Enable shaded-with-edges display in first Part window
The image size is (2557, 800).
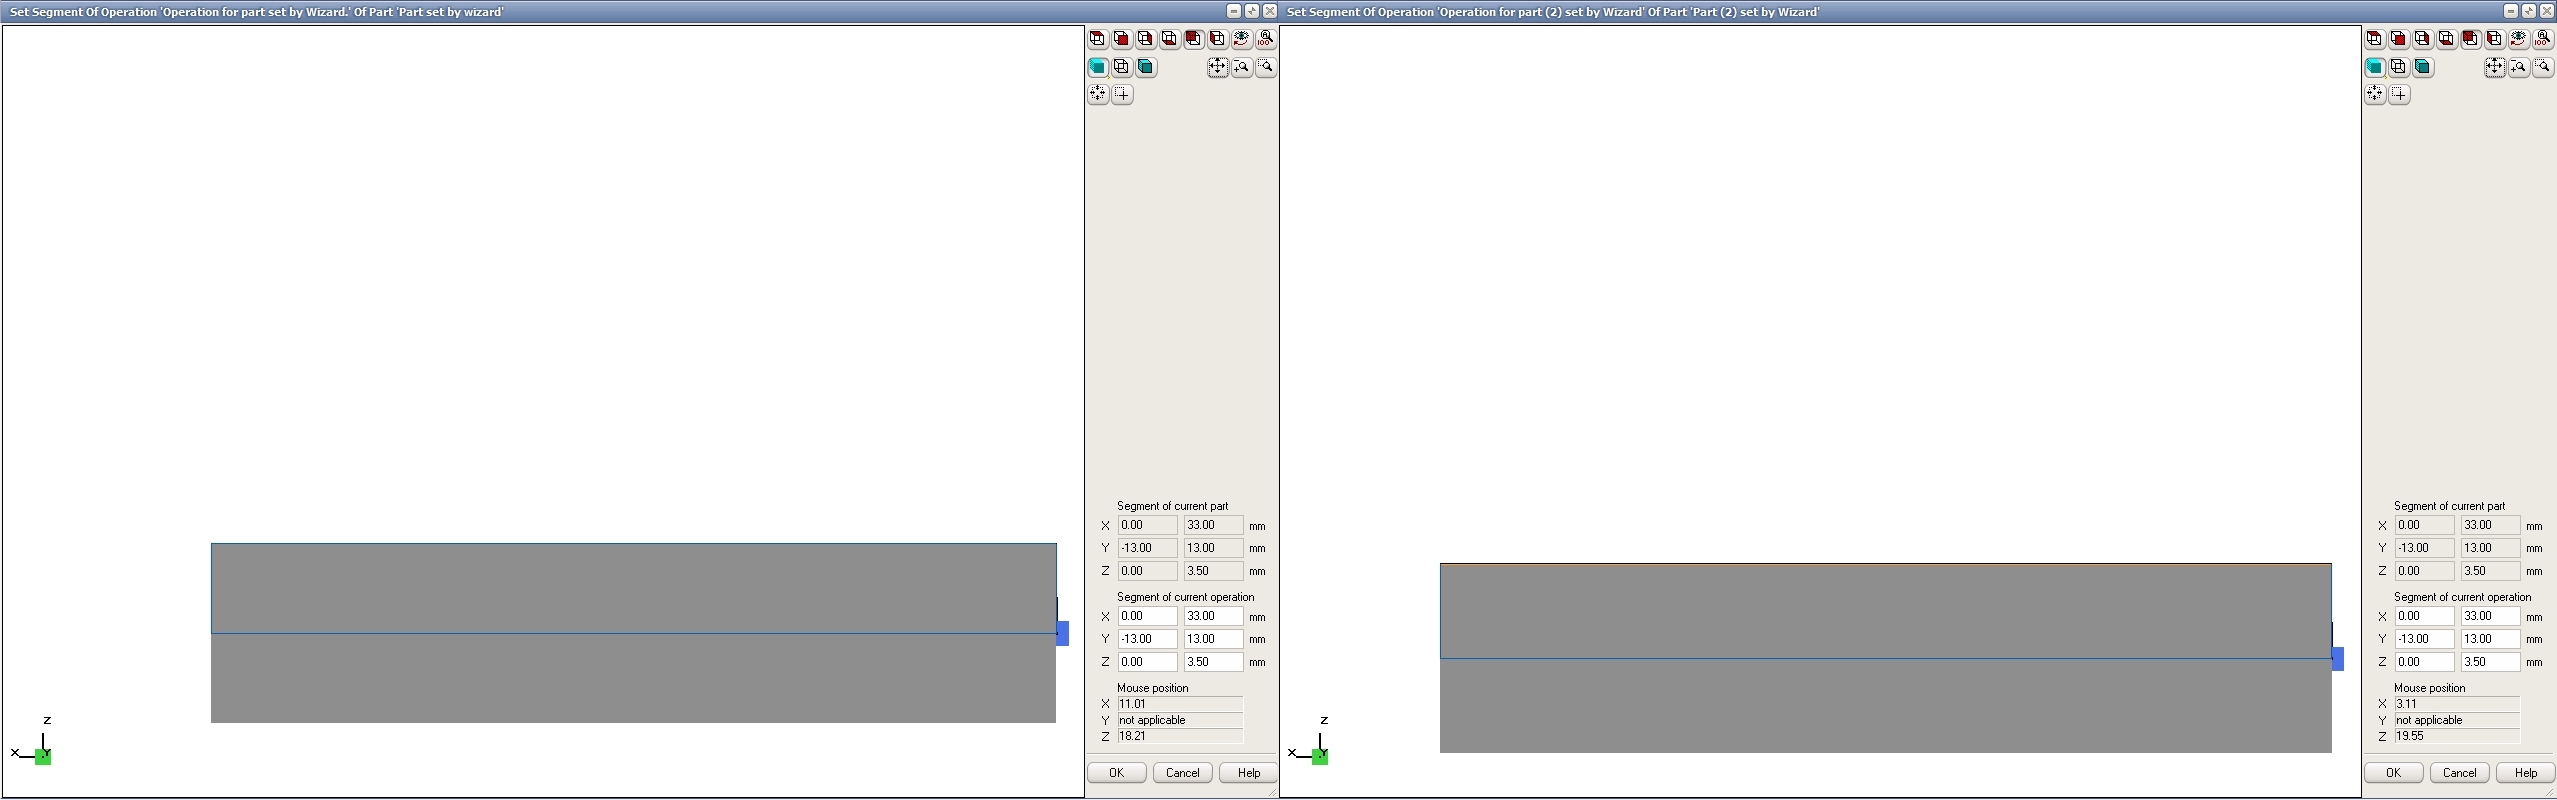point(1145,67)
